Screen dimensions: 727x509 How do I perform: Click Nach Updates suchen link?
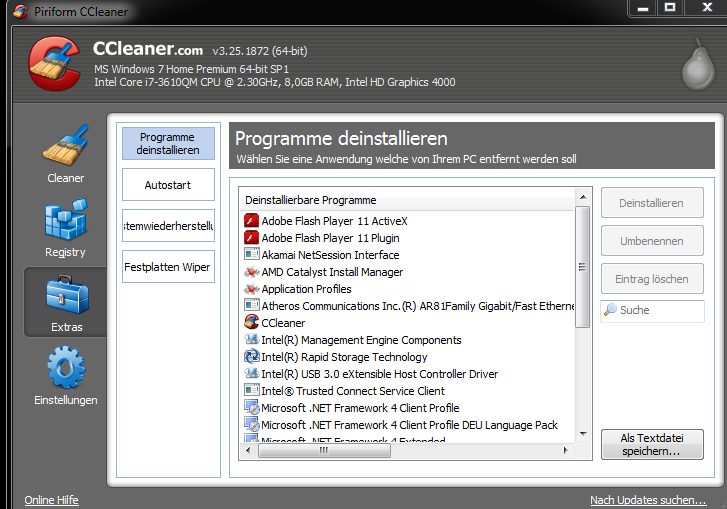648,500
